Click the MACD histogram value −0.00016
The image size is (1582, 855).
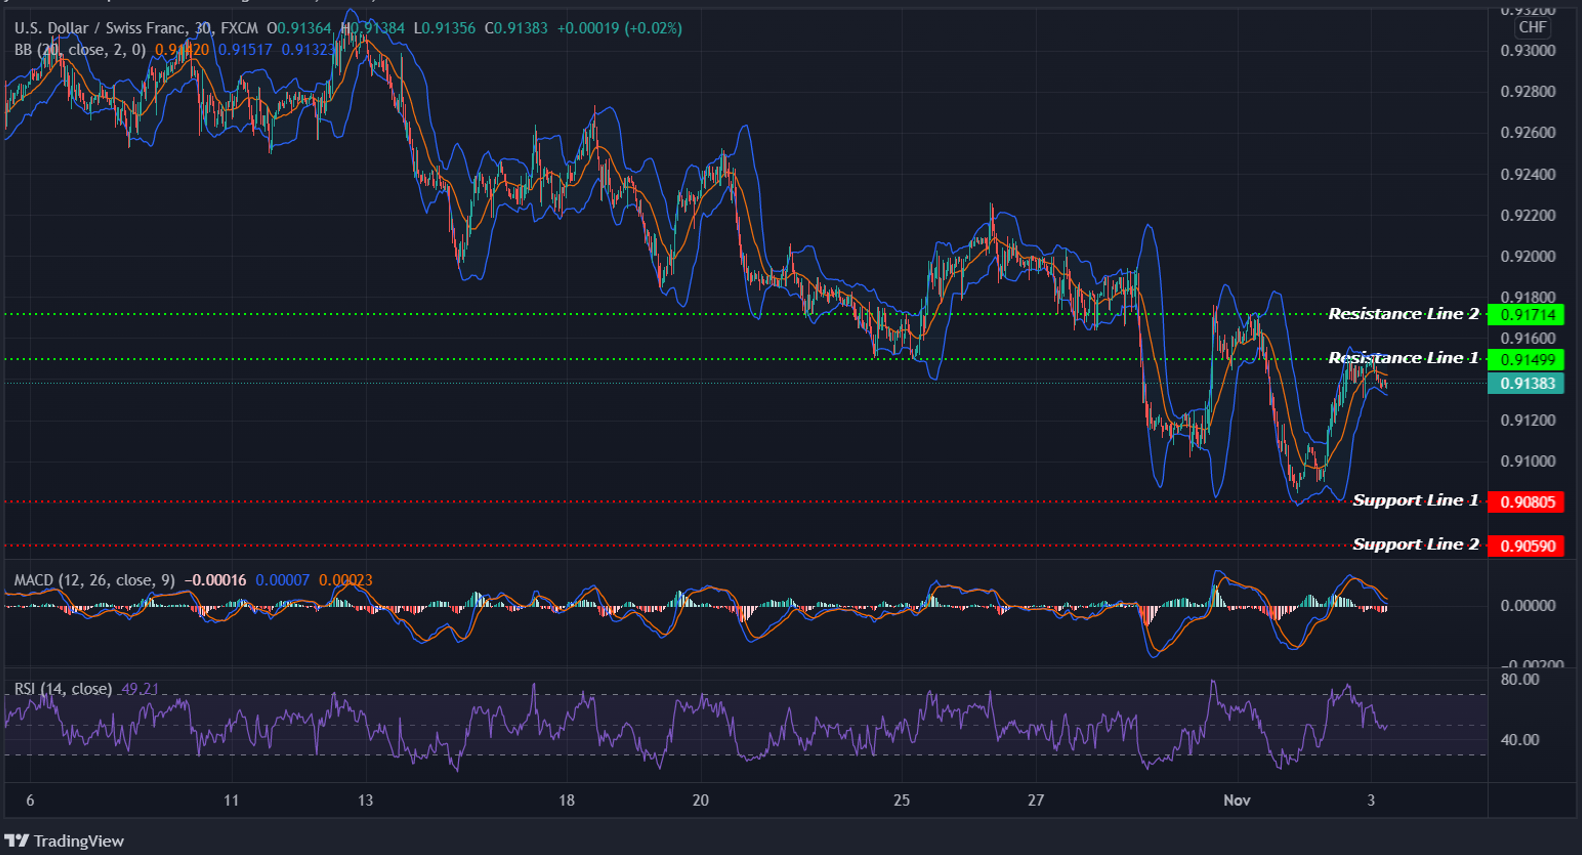[x=215, y=580]
